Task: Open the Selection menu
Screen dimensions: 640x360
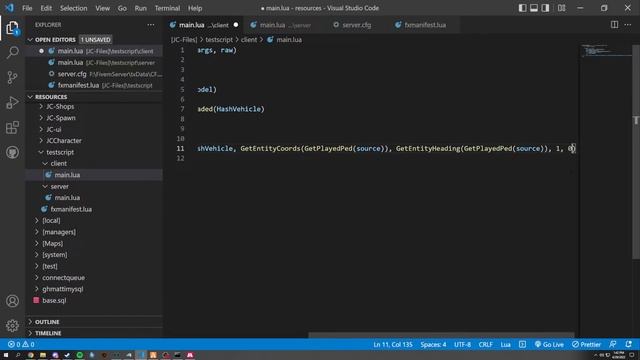Action: (x=73, y=8)
